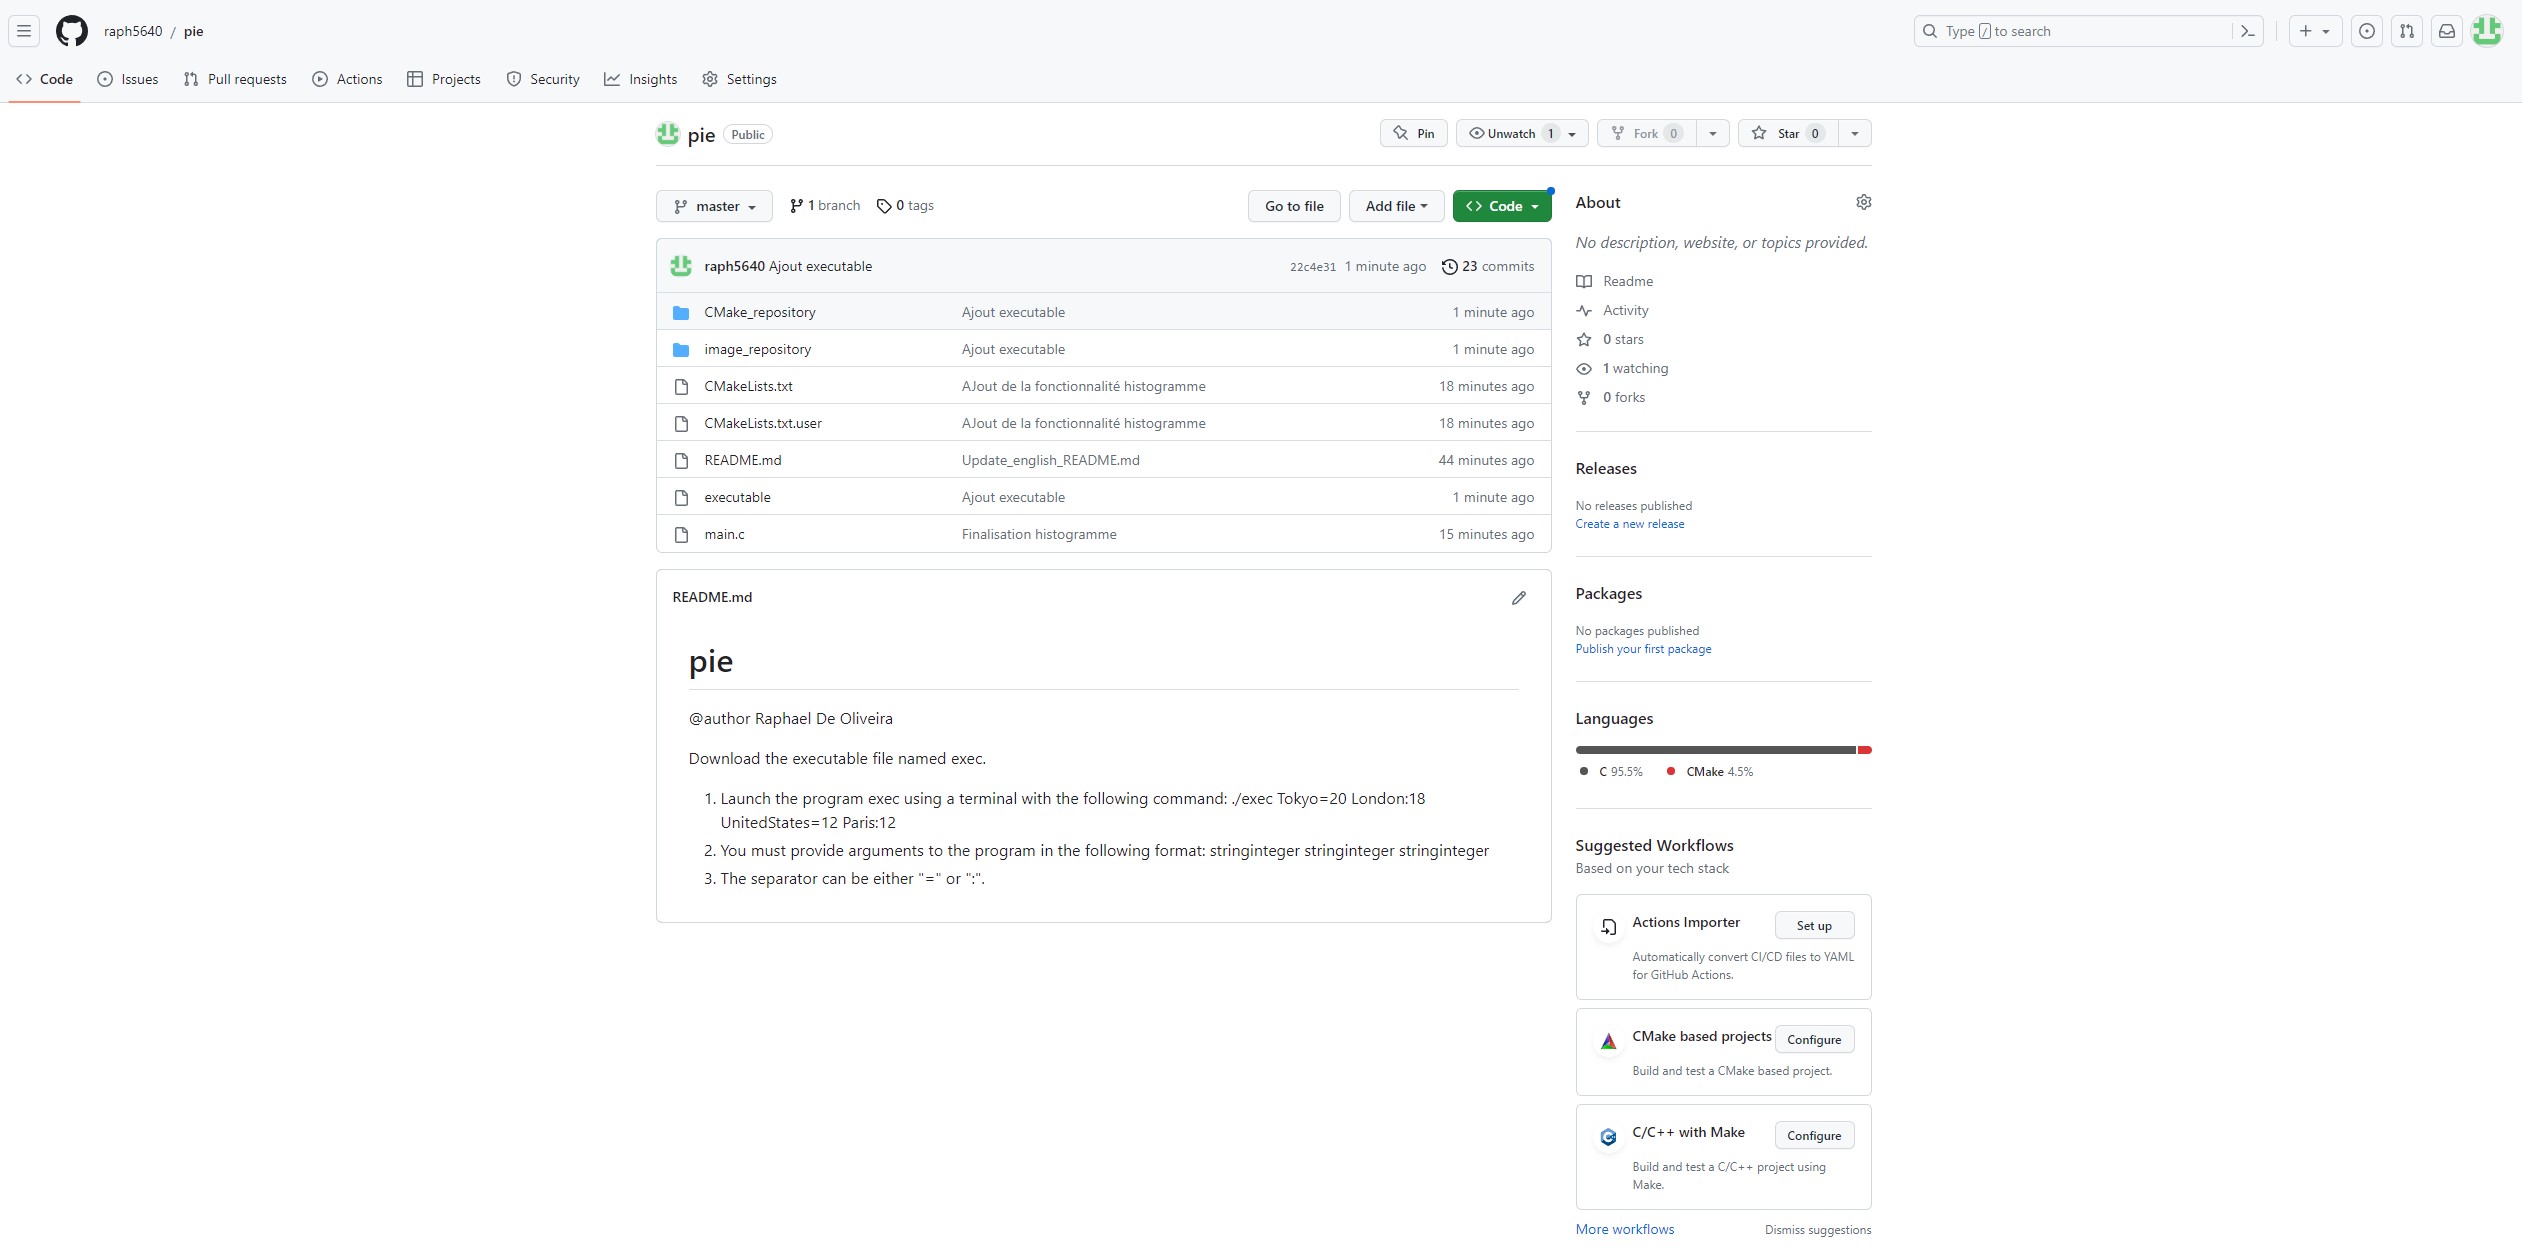Viewport: 2522px width, 1257px height.
Task: Open the green Code dropdown
Action: pos(1501,206)
